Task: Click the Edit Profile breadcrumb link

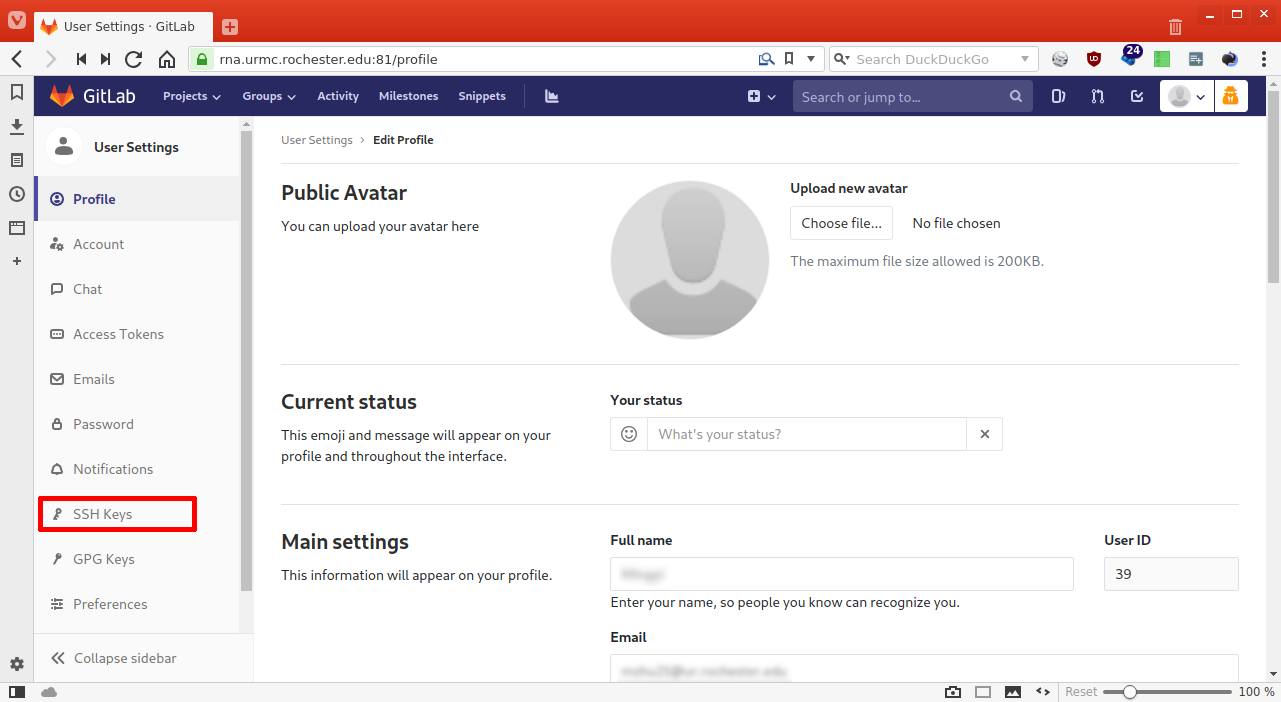Action: tap(403, 140)
